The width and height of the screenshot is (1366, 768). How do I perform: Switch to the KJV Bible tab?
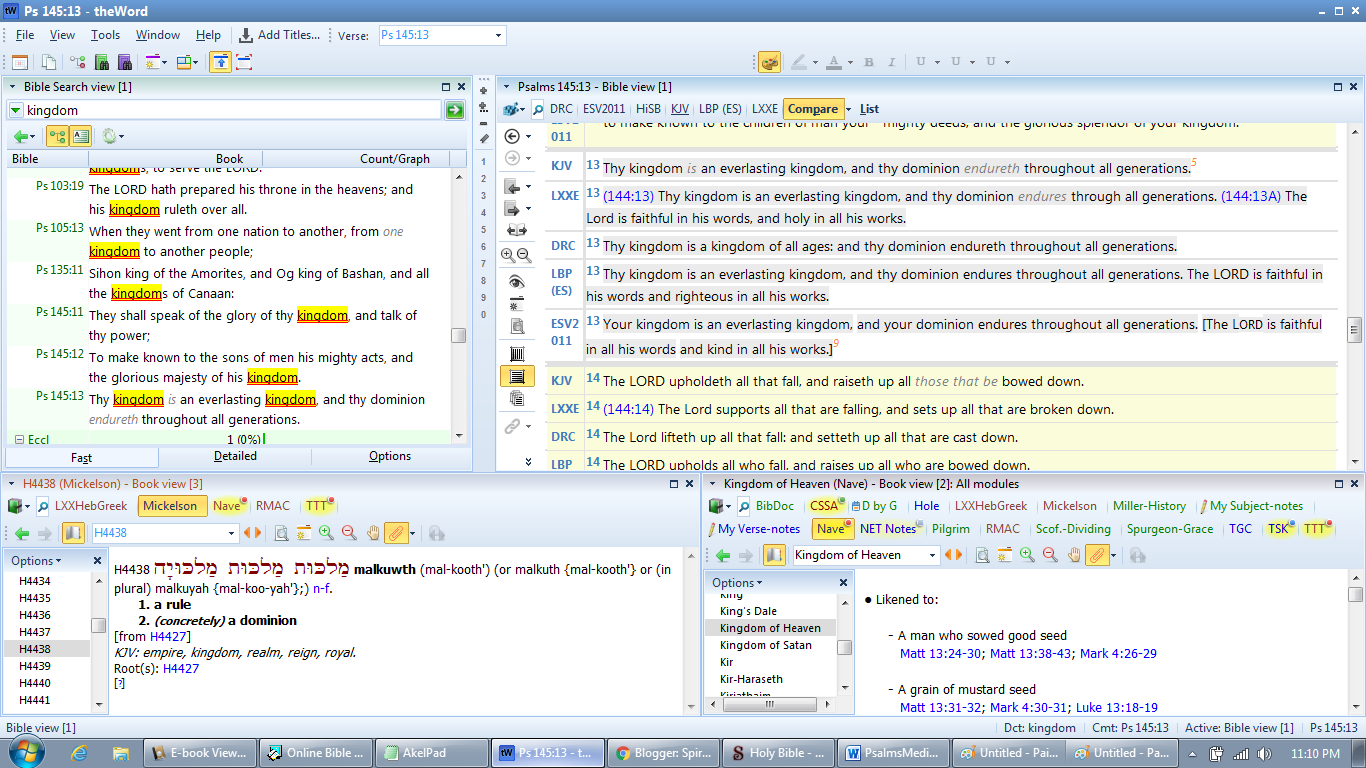click(680, 109)
